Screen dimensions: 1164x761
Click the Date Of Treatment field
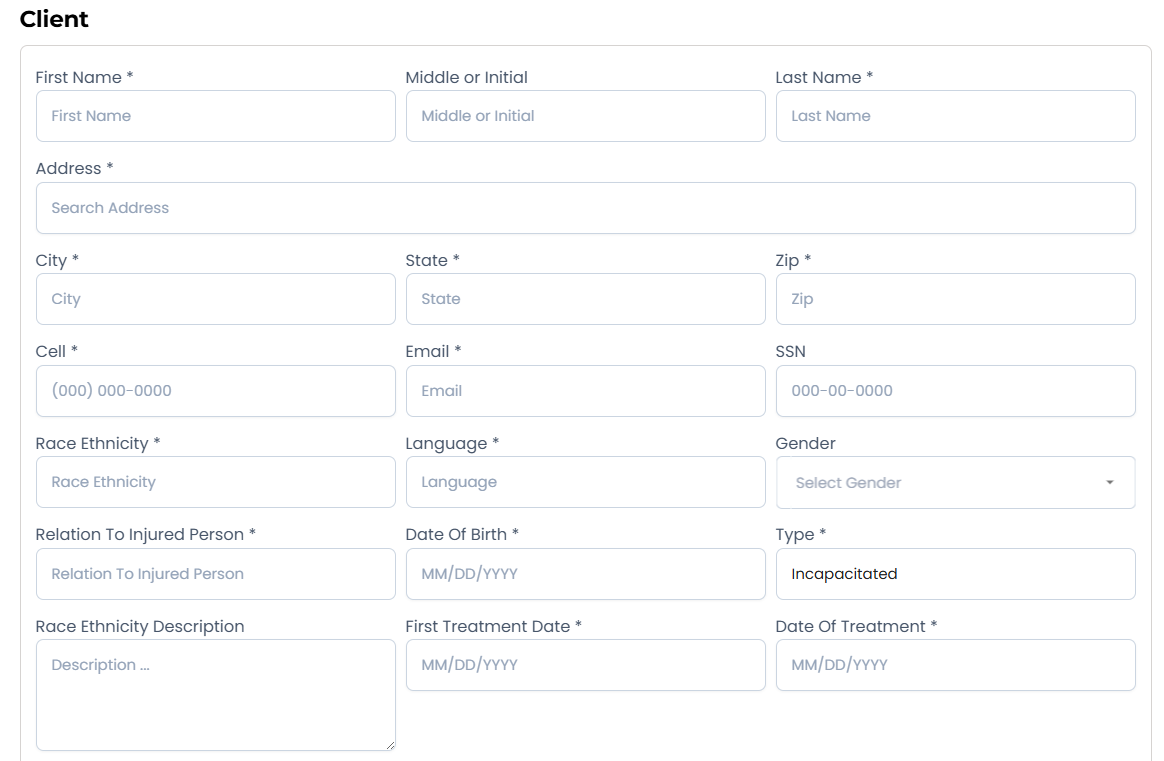tap(955, 665)
